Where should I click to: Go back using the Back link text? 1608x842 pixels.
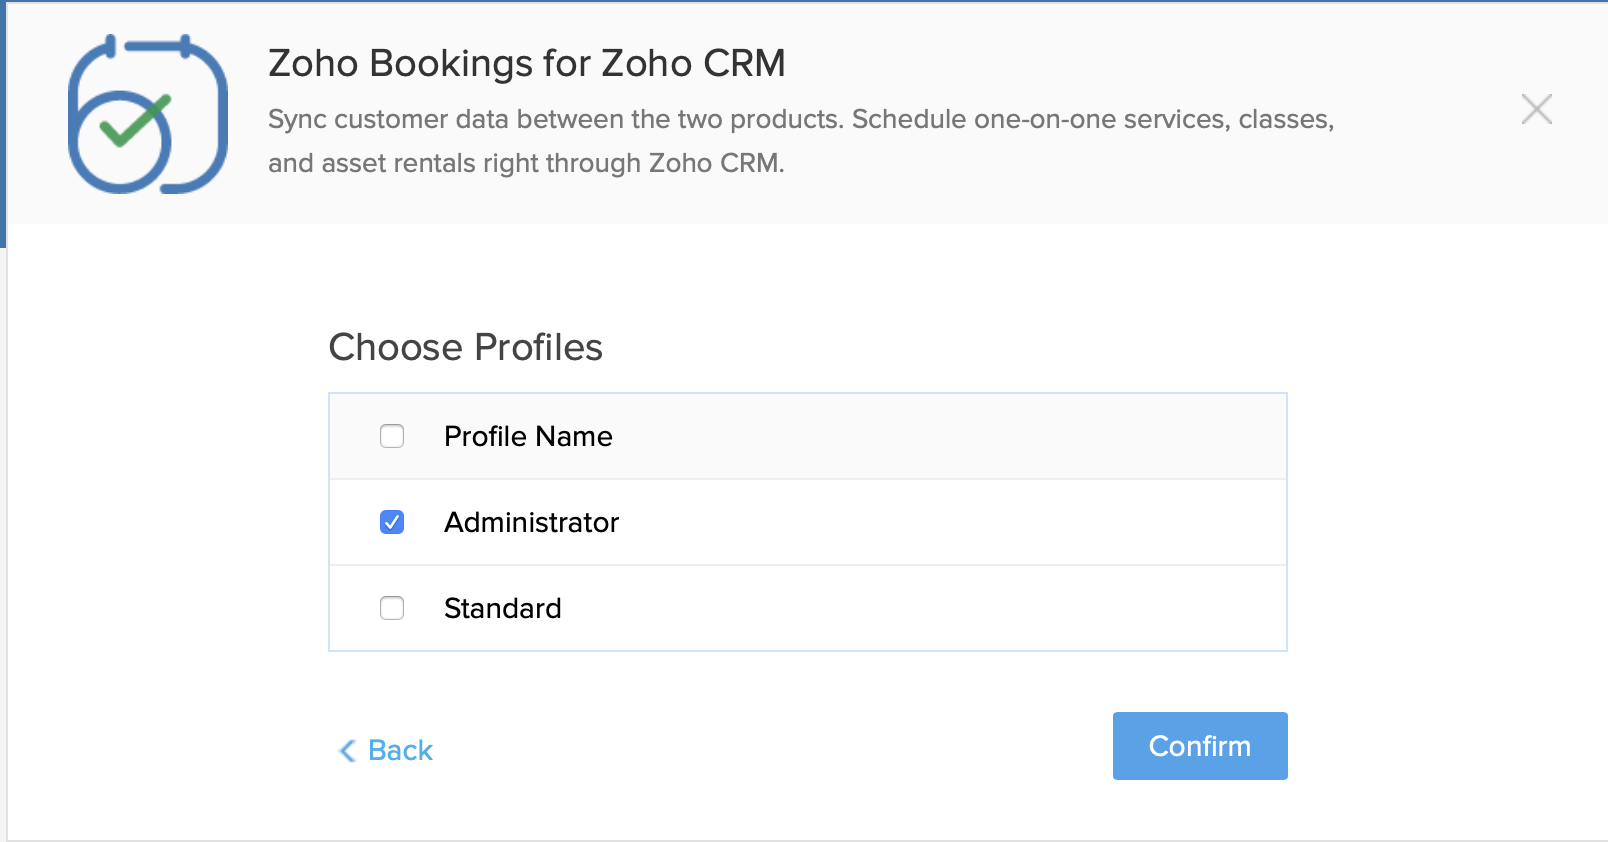tap(400, 751)
